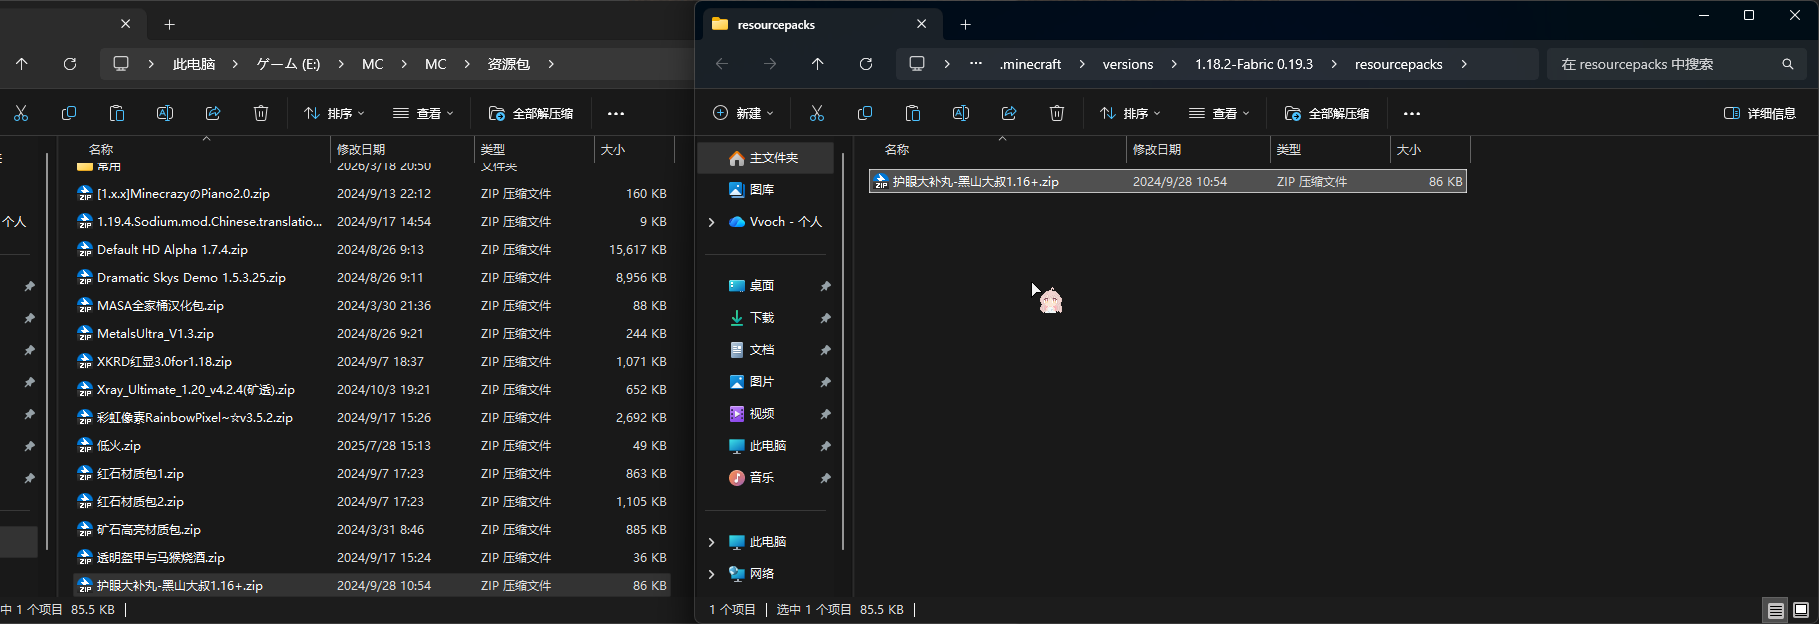Image resolution: width=1819 pixels, height=624 pixels.
Task: Click Cut icon in resourcepacks window toolbar
Action: [x=817, y=113]
